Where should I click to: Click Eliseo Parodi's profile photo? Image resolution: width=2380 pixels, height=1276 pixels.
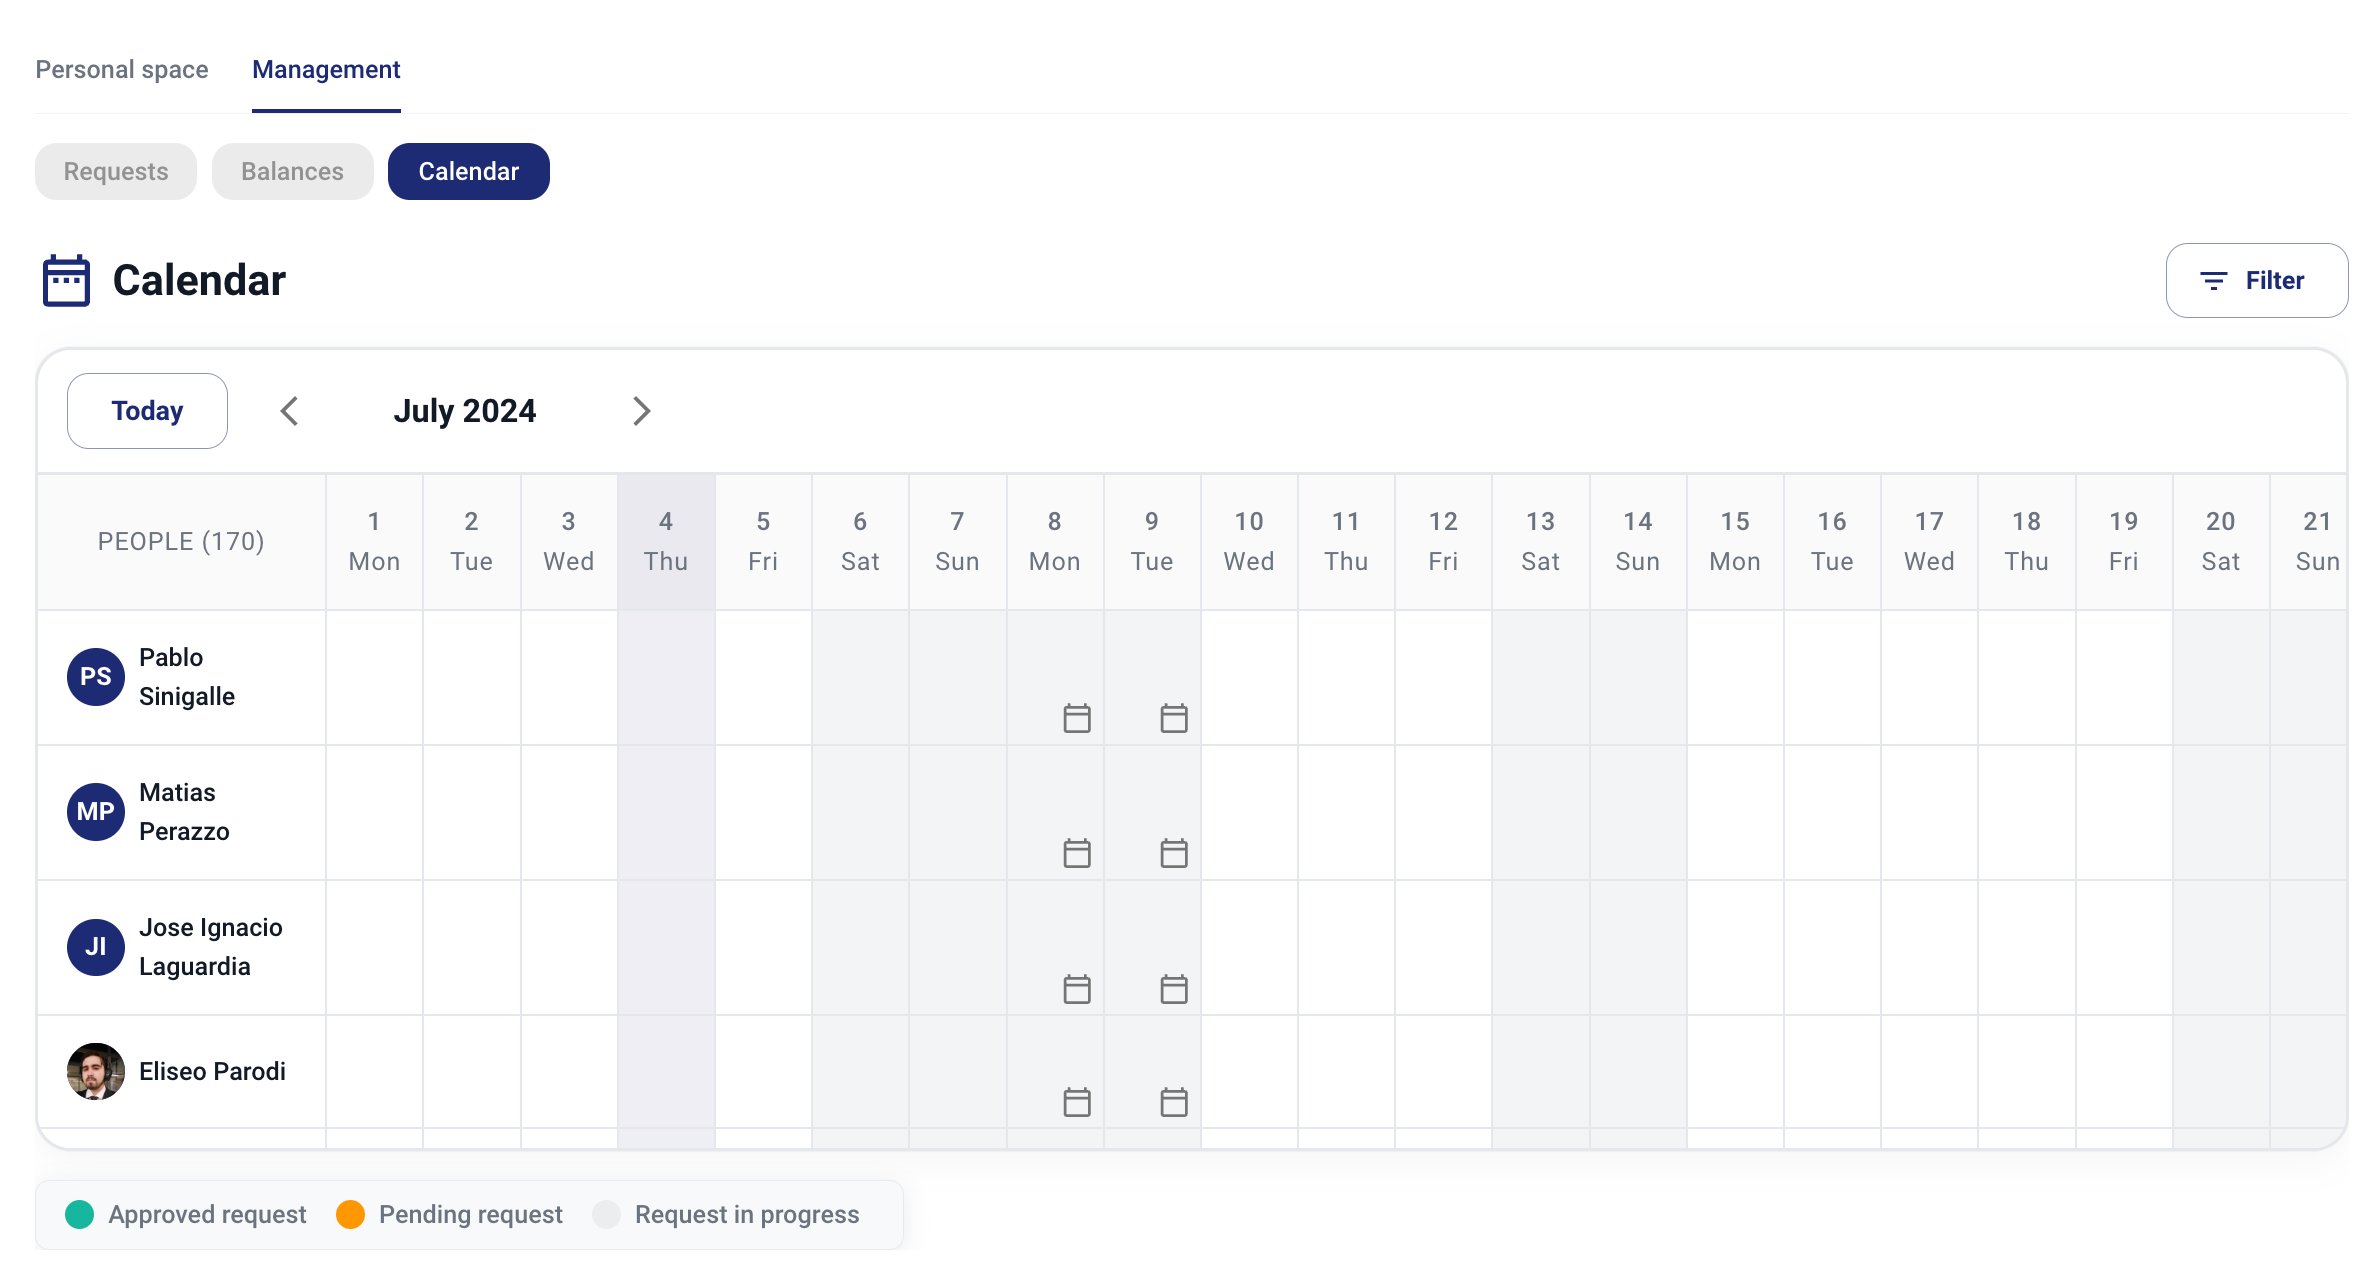(x=96, y=1071)
